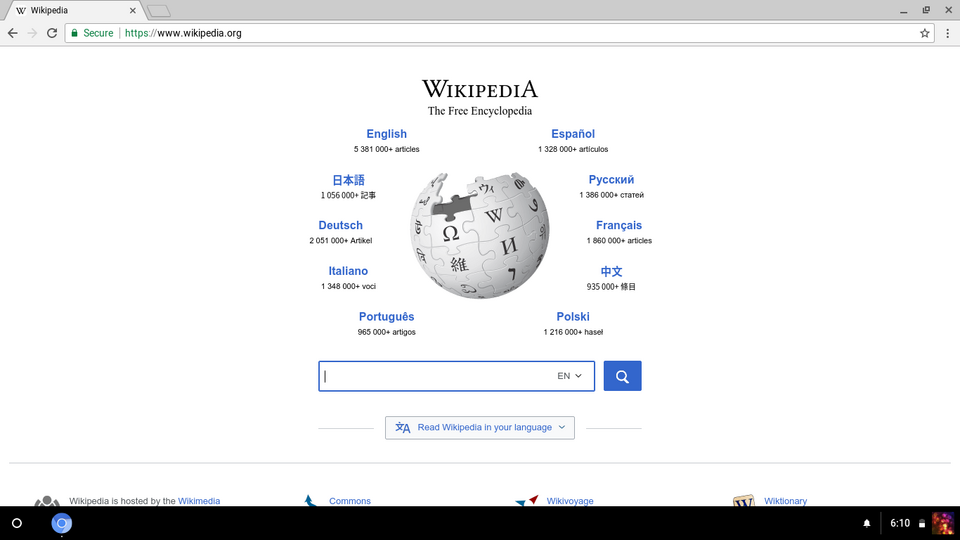Click the clock showing 6:10
Screen dimensions: 960x540
[900, 523]
